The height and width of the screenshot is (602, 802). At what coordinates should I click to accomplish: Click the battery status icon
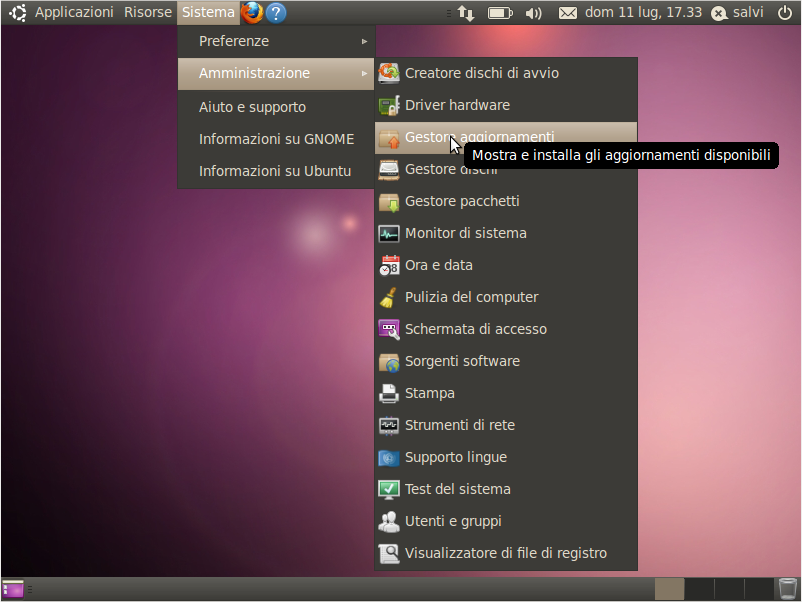click(500, 13)
